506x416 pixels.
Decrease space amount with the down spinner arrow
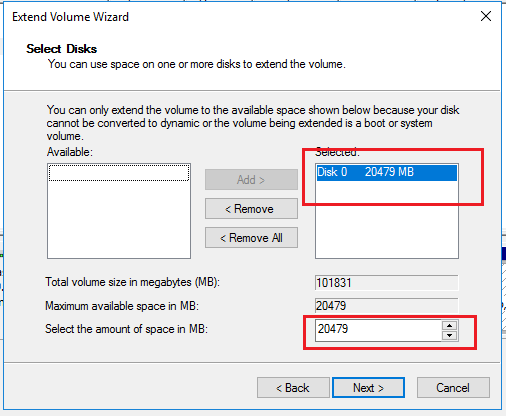pos(450,335)
